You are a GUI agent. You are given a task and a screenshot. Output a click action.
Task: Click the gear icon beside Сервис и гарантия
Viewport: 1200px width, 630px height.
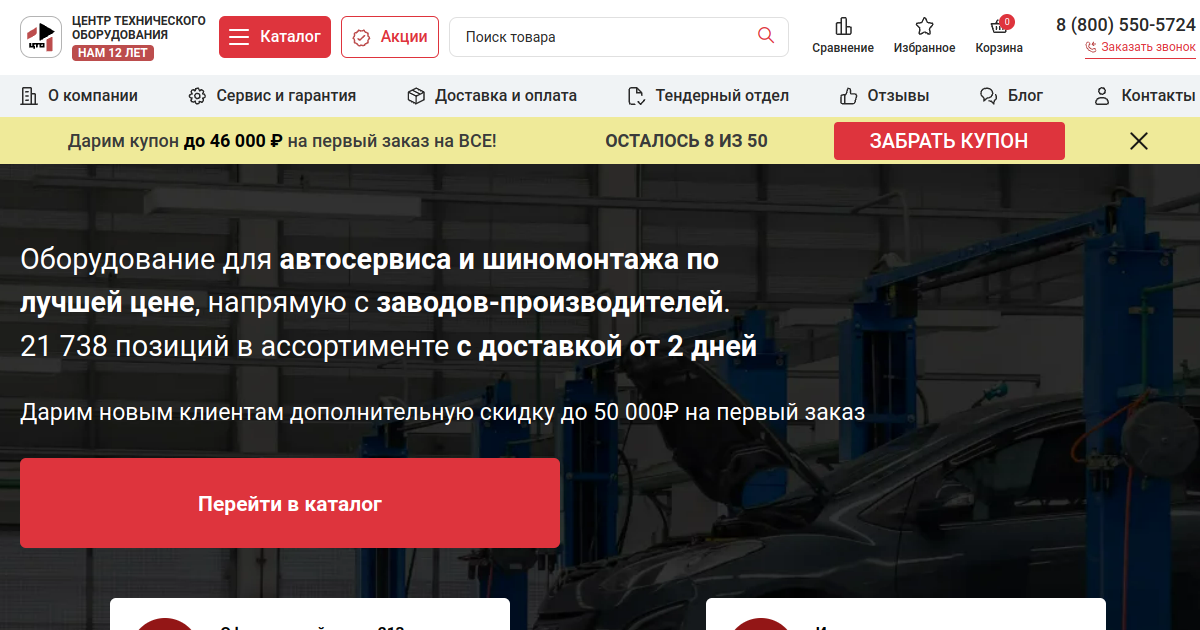[x=197, y=96]
